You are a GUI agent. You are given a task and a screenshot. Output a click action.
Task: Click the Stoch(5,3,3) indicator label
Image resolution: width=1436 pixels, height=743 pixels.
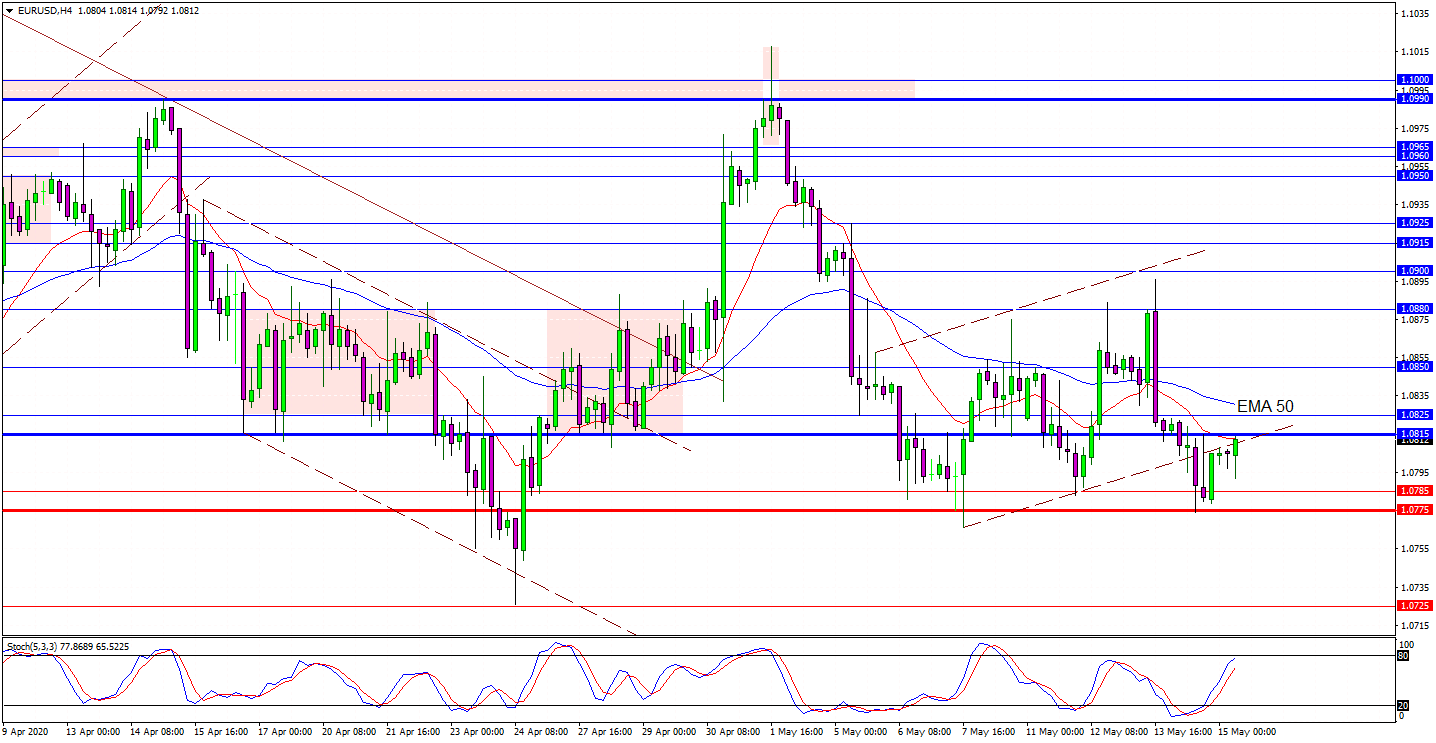(x=65, y=647)
